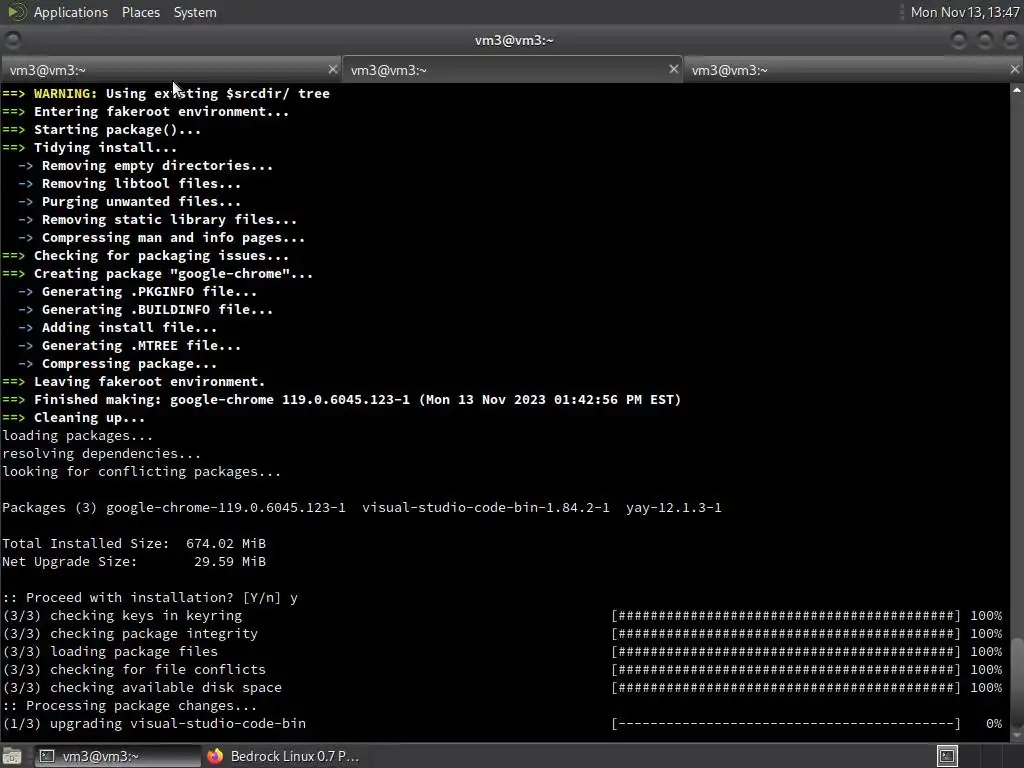1024x768 pixels.
Task: Select Bedrock Linux 0.7 Firefox taskbar entry
Action: (x=285, y=756)
